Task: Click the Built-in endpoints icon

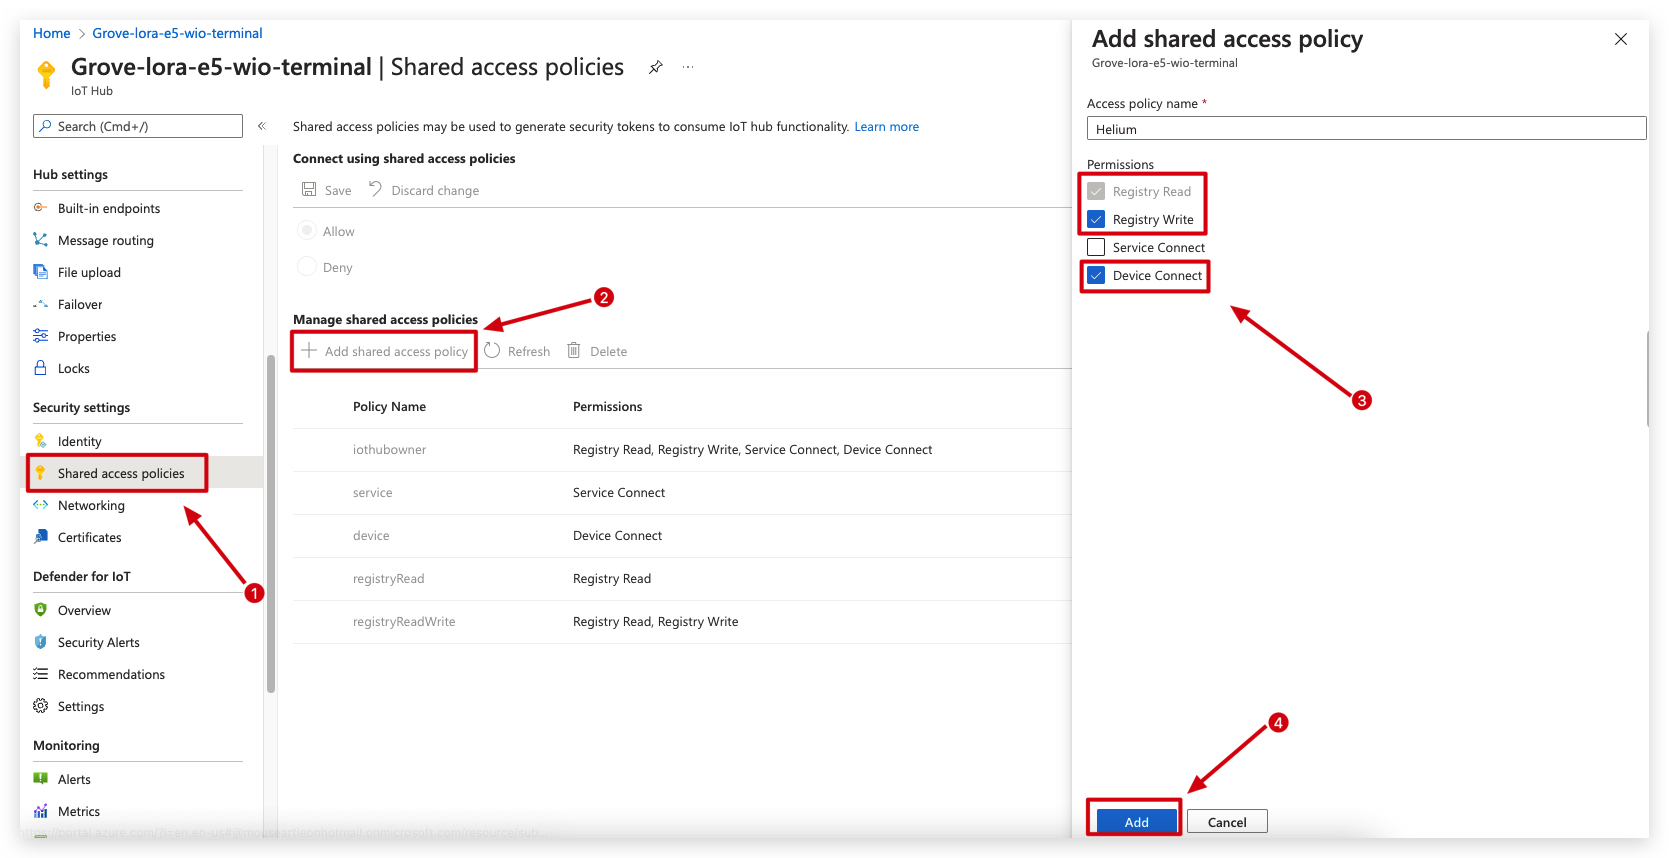Action: 40,208
